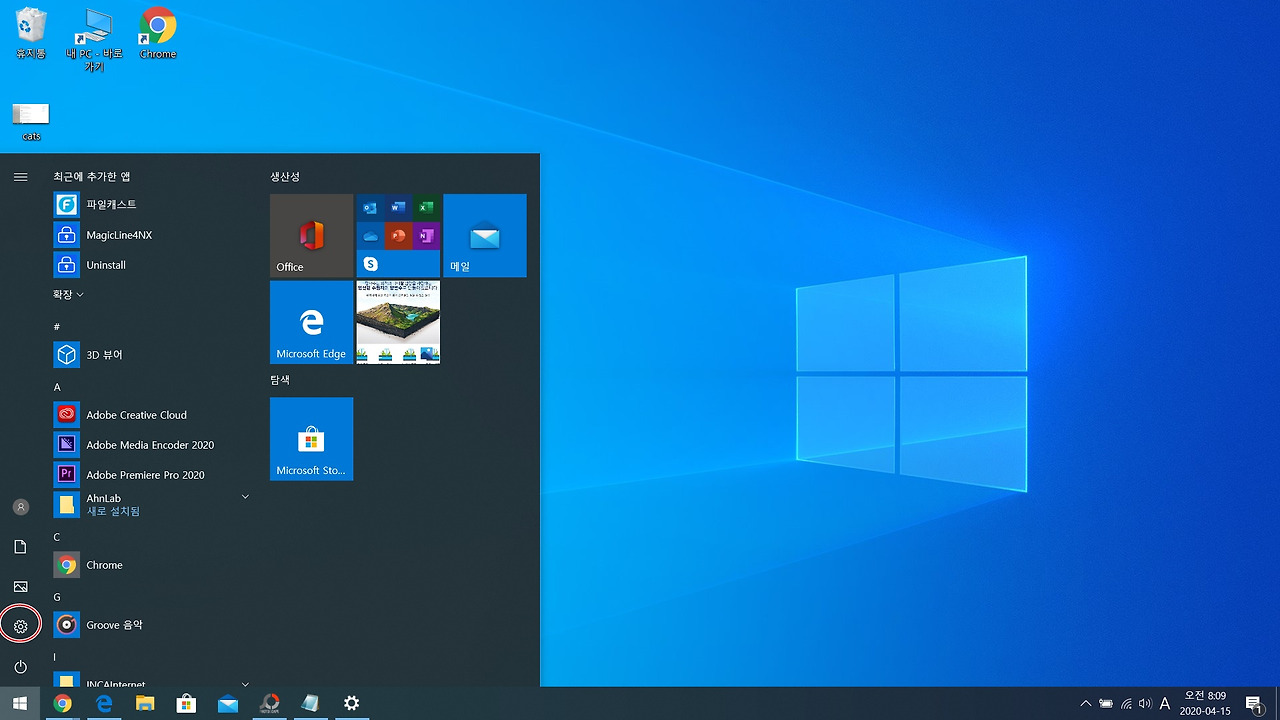The height and width of the screenshot is (720, 1280).
Task: Check the battery status tray icon
Action: coord(1106,703)
